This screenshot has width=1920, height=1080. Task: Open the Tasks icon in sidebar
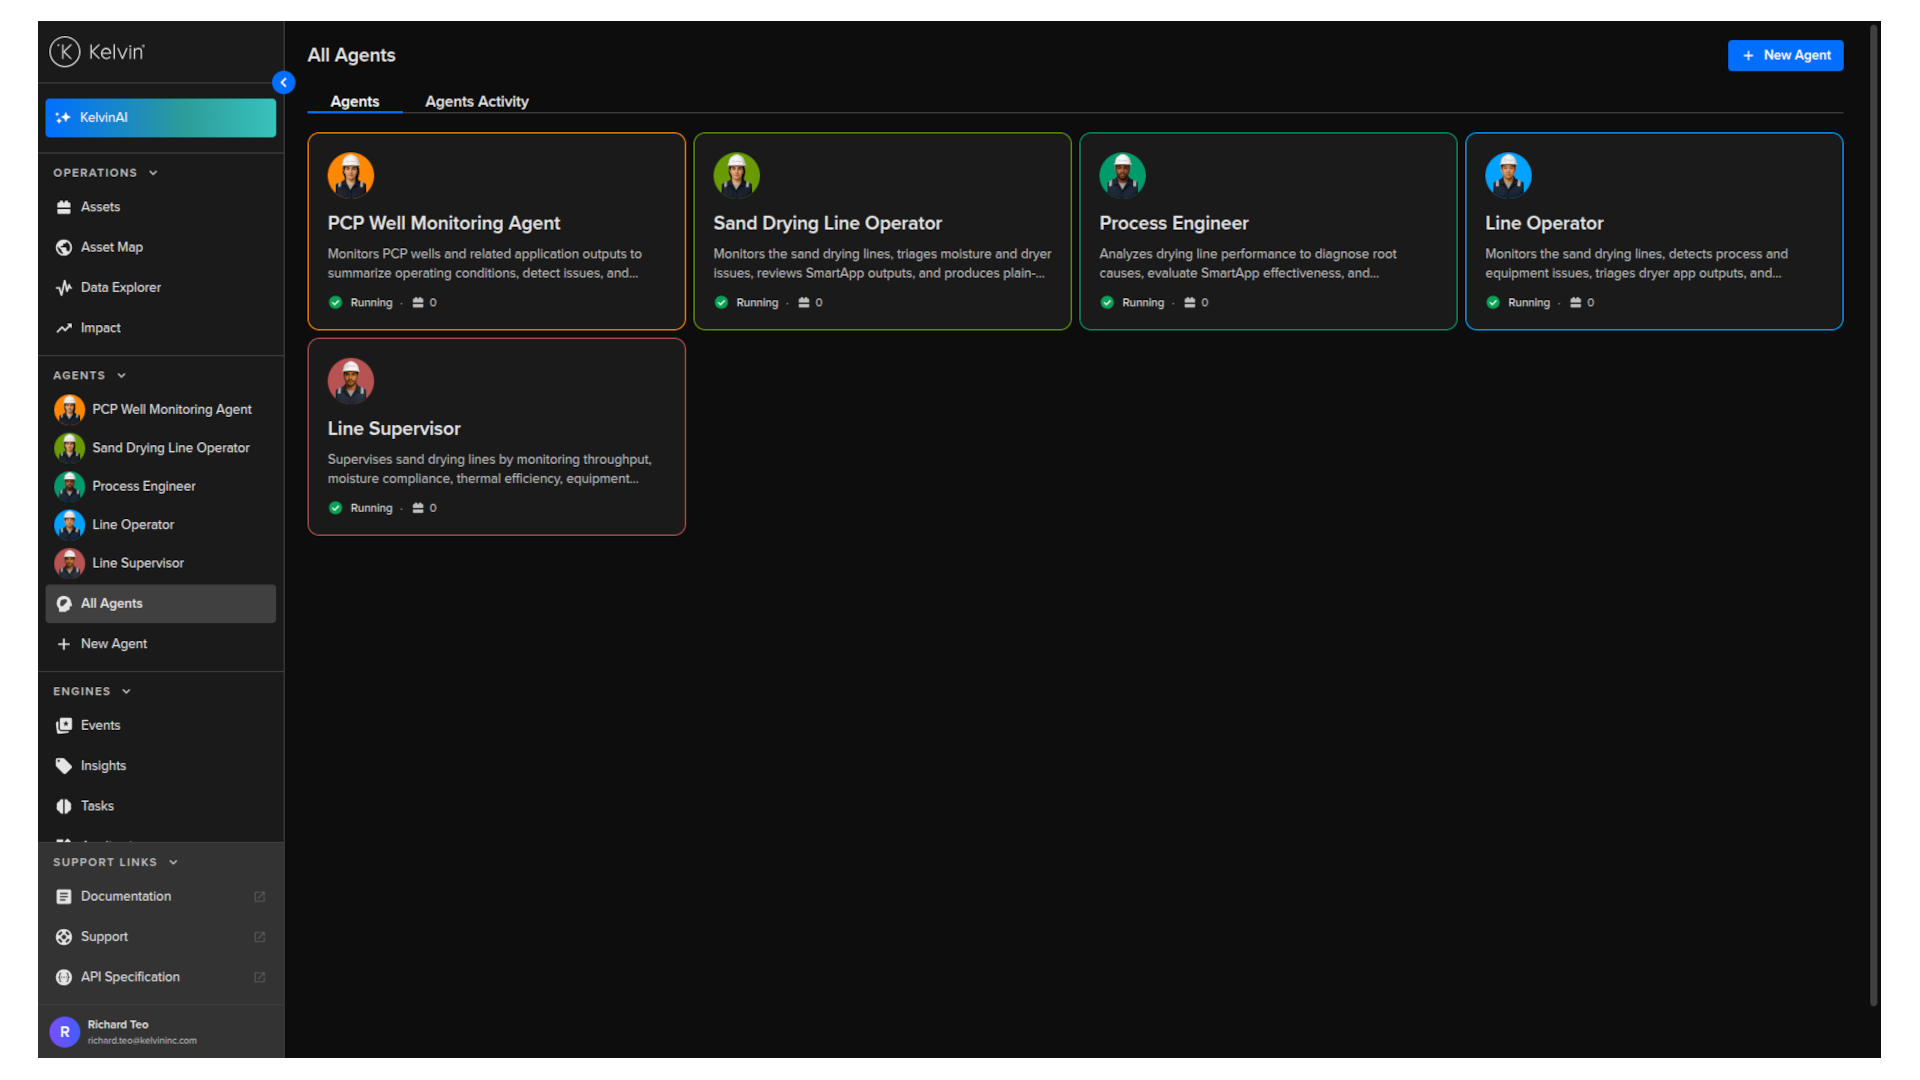coord(64,806)
